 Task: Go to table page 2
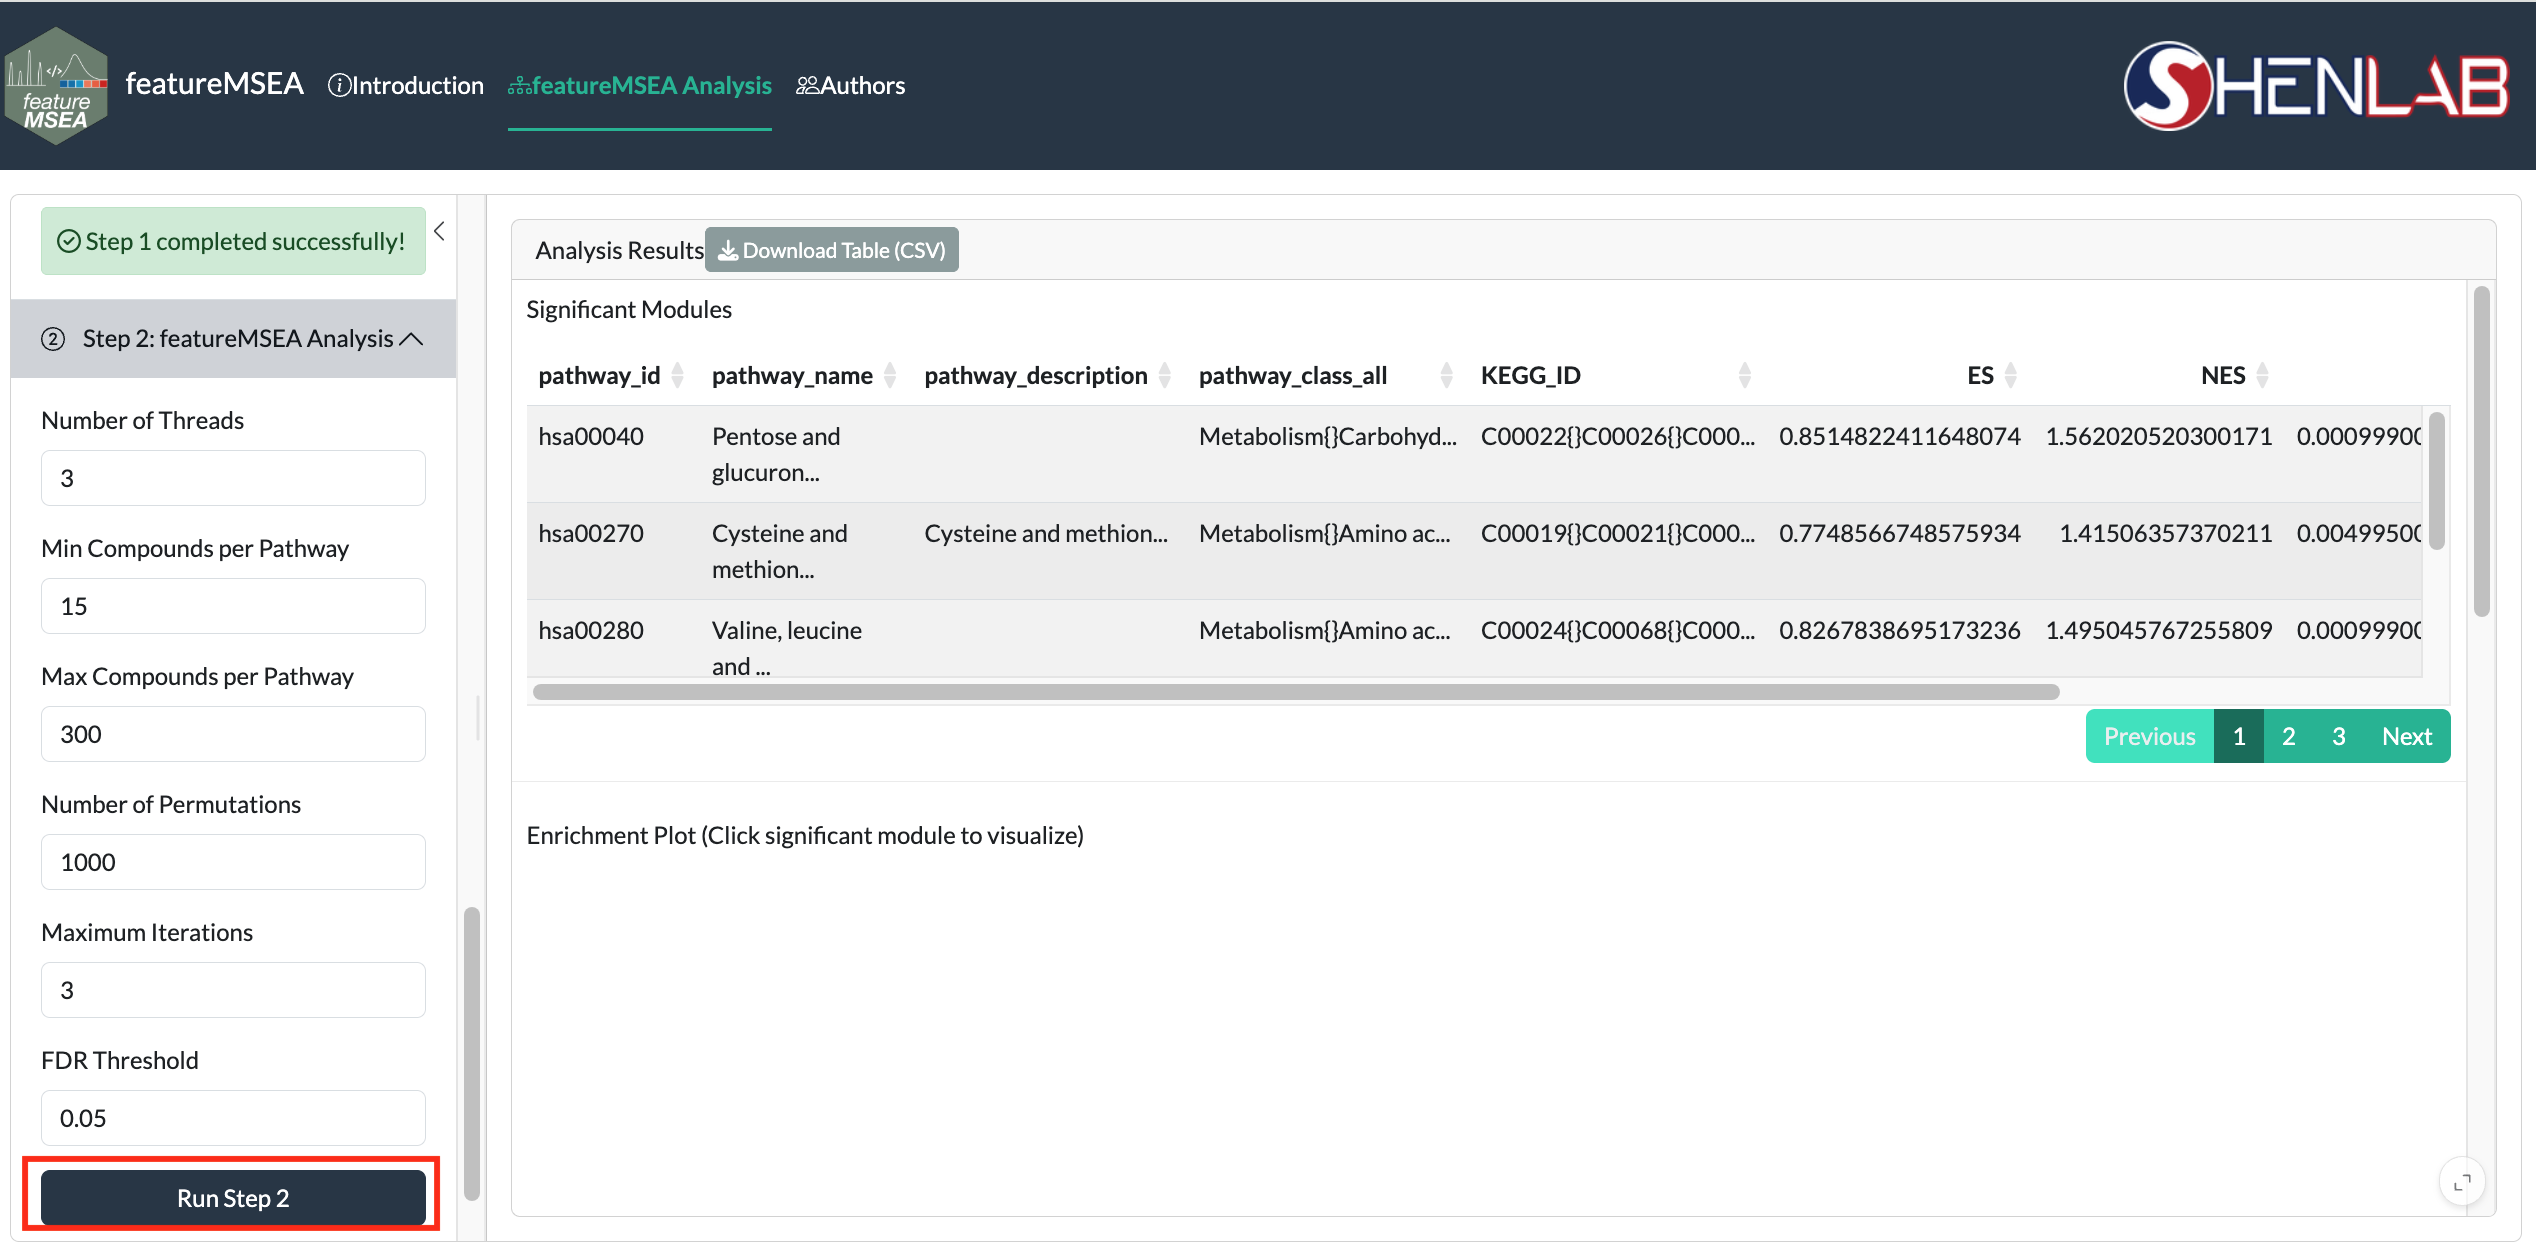[2288, 737]
